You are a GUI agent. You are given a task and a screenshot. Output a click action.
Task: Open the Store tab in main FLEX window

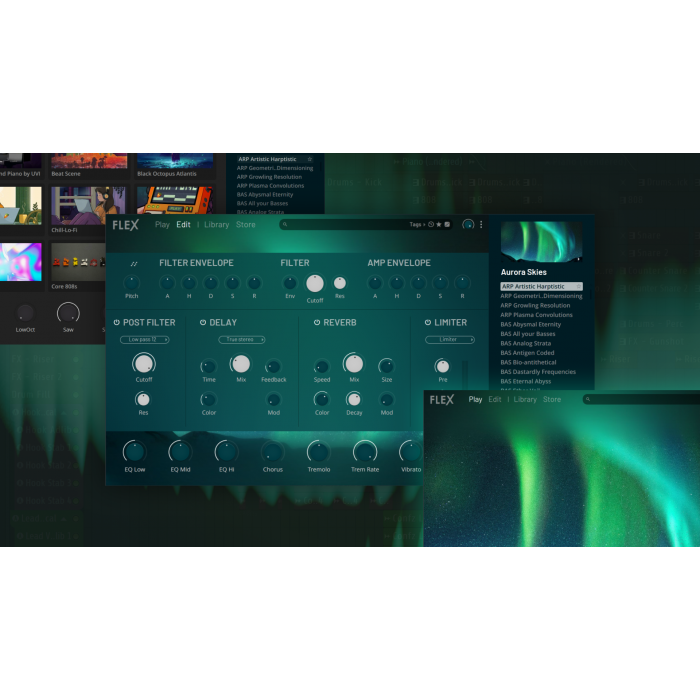[246, 225]
